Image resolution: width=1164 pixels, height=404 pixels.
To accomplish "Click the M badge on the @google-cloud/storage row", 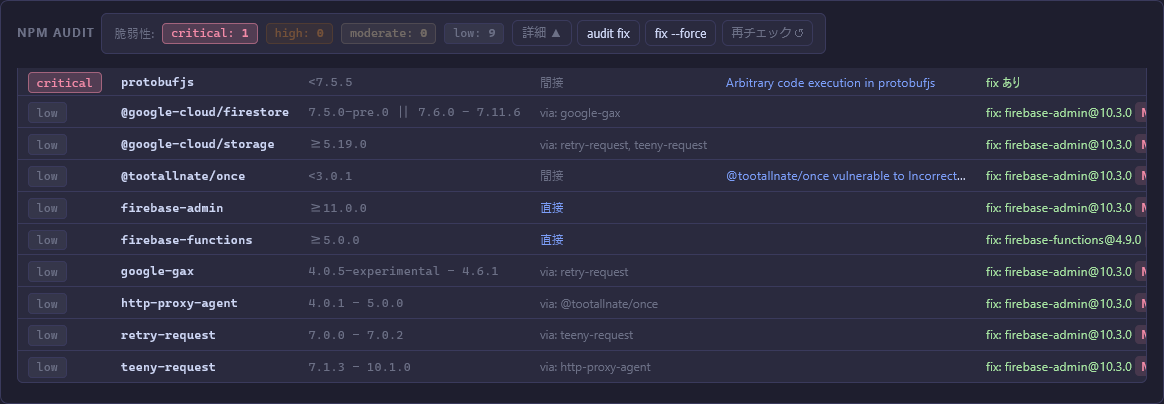I will pos(1141,144).
